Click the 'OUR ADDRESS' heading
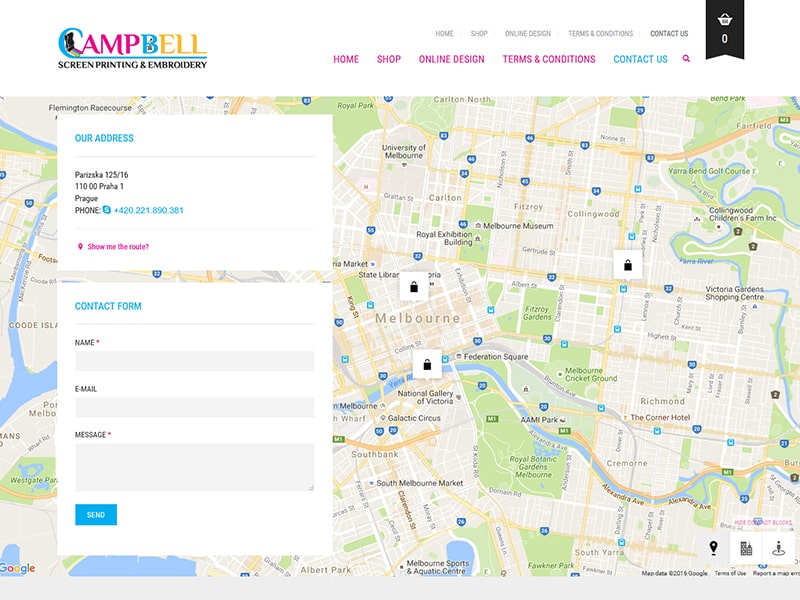 click(x=104, y=138)
